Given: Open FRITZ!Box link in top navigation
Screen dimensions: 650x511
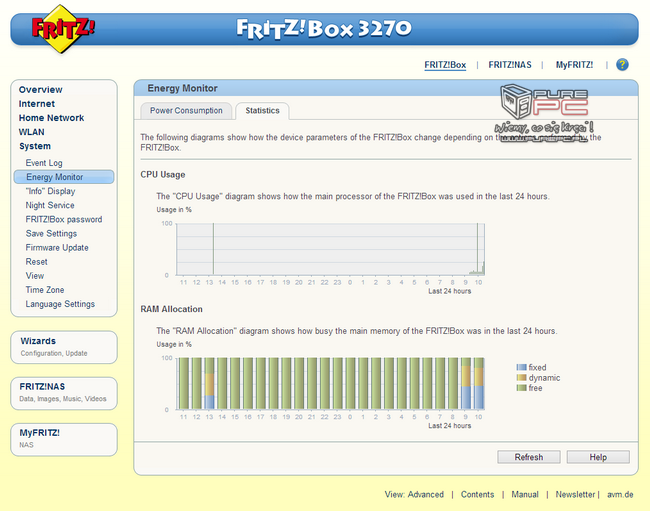Looking at the screenshot, I should click(x=445, y=65).
